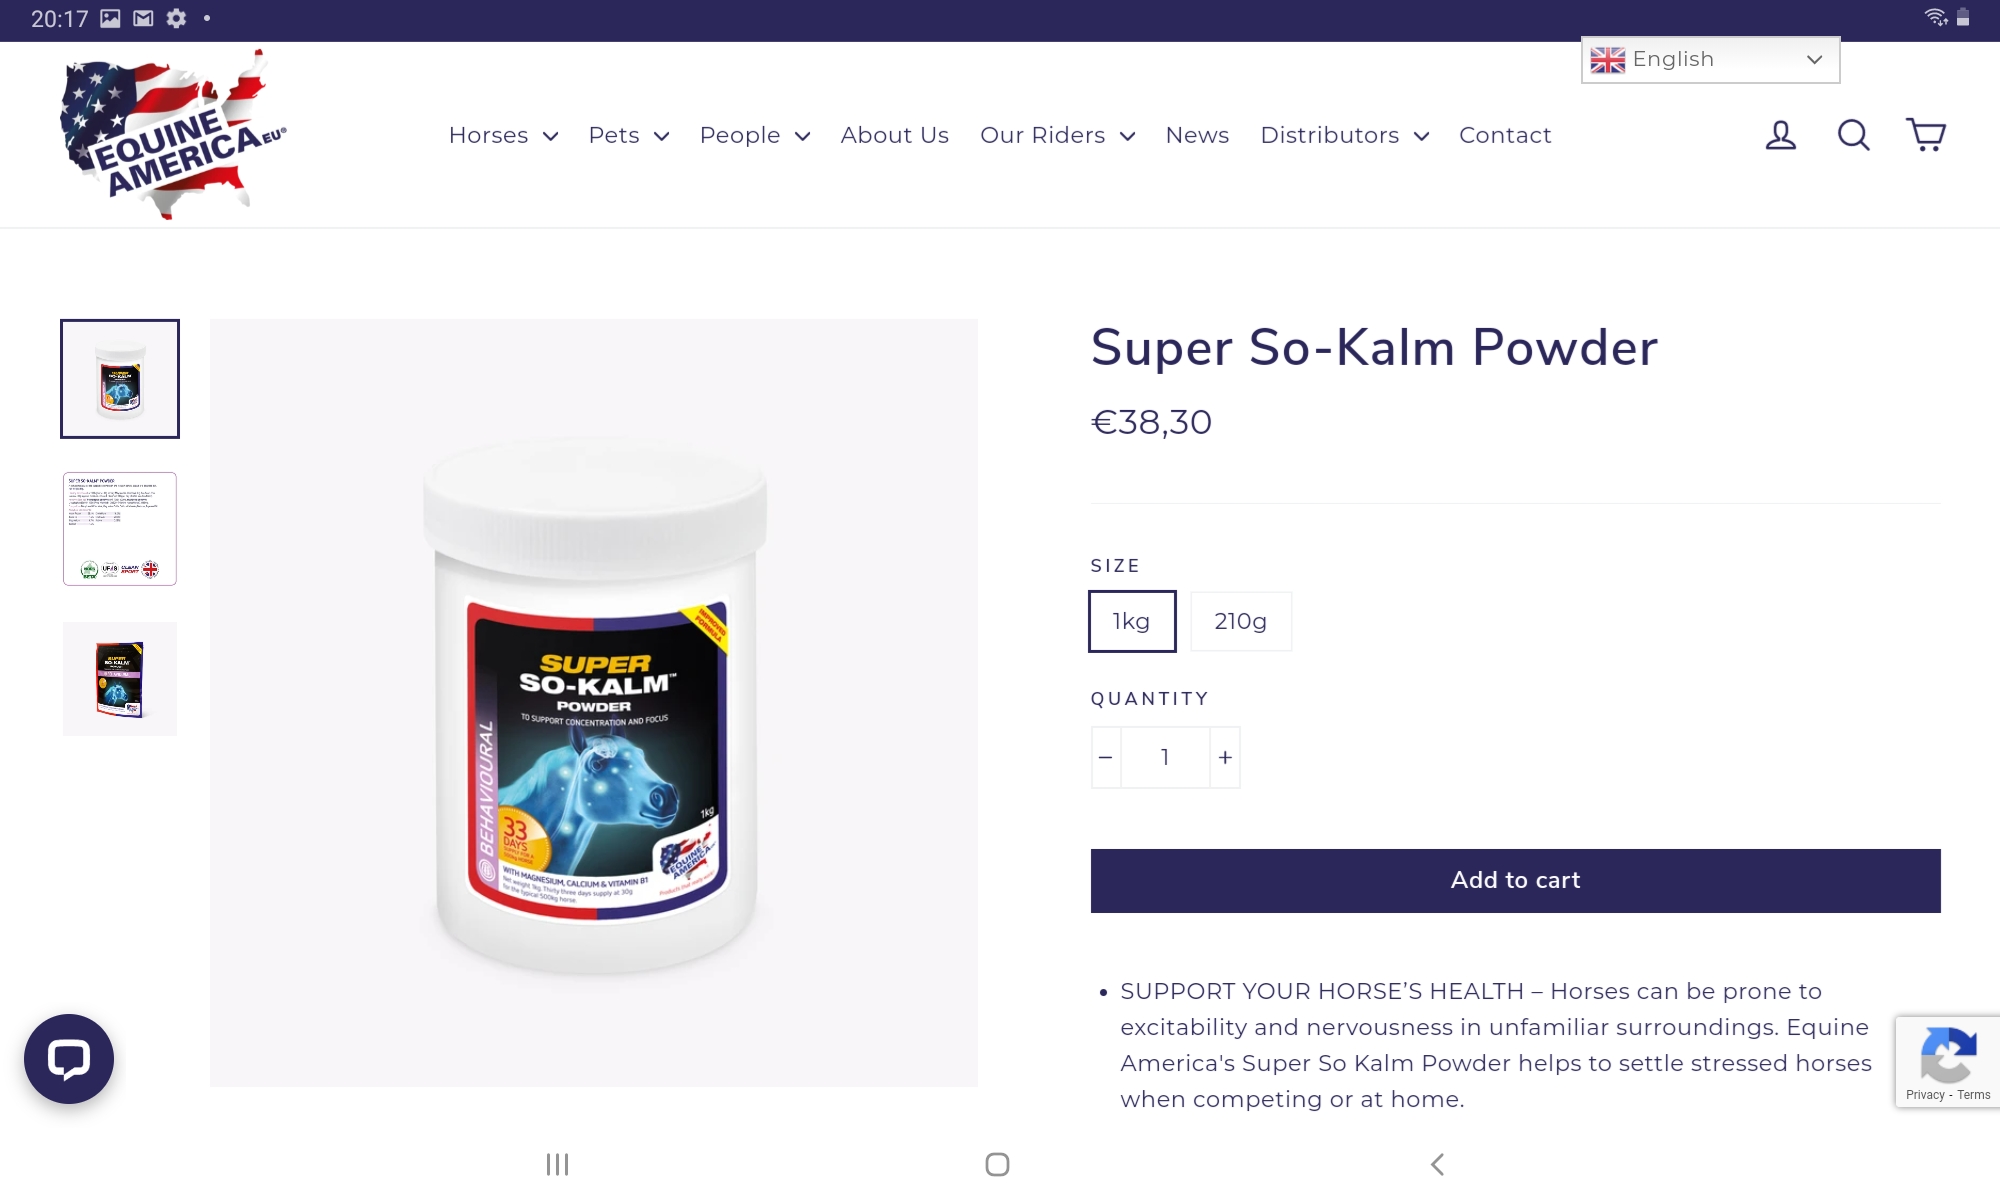Open the English language dropdown
Viewport: 2000px width, 1200px height.
pyautogui.click(x=1710, y=60)
